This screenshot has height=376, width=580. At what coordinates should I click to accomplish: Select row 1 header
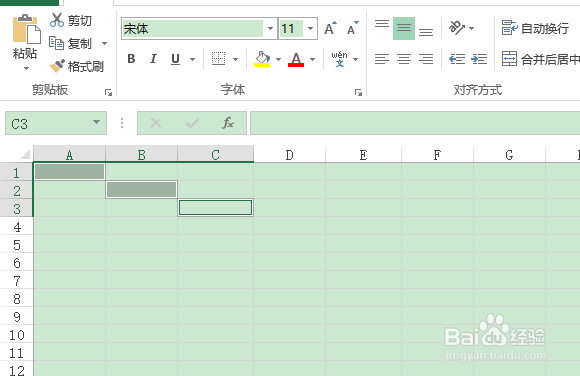pos(16,172)
